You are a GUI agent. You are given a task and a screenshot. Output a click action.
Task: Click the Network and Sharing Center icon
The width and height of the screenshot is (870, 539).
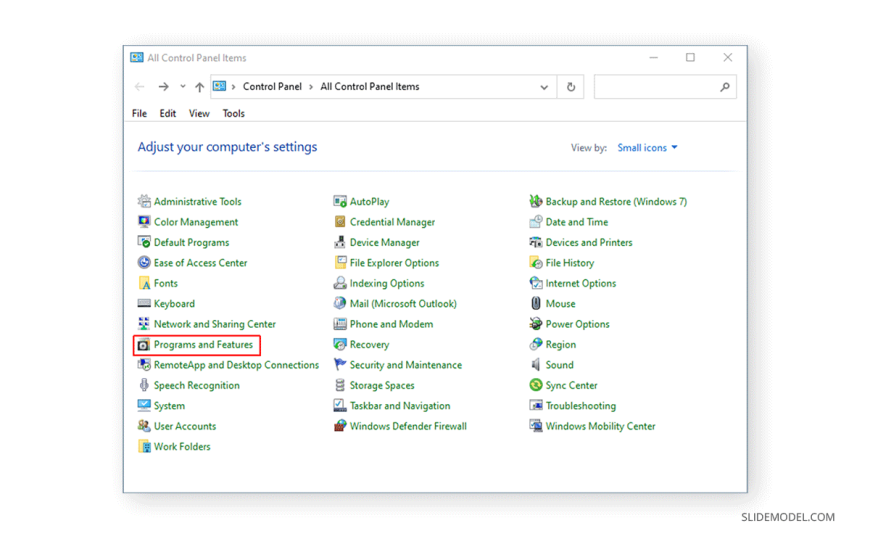[x=144, y=324]
